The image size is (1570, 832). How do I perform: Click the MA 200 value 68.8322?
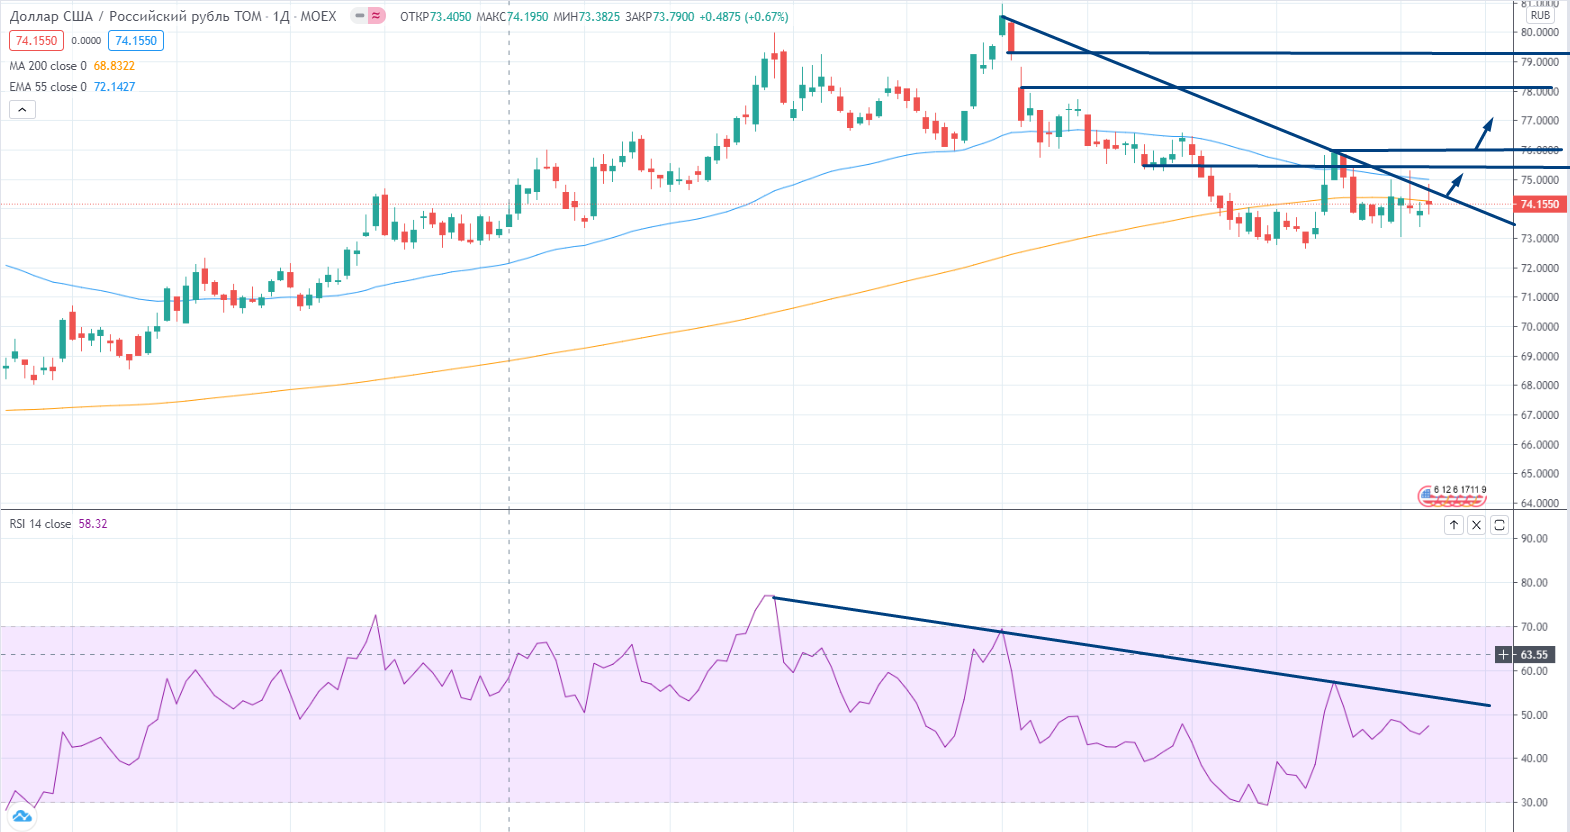(x=114, y=66)
